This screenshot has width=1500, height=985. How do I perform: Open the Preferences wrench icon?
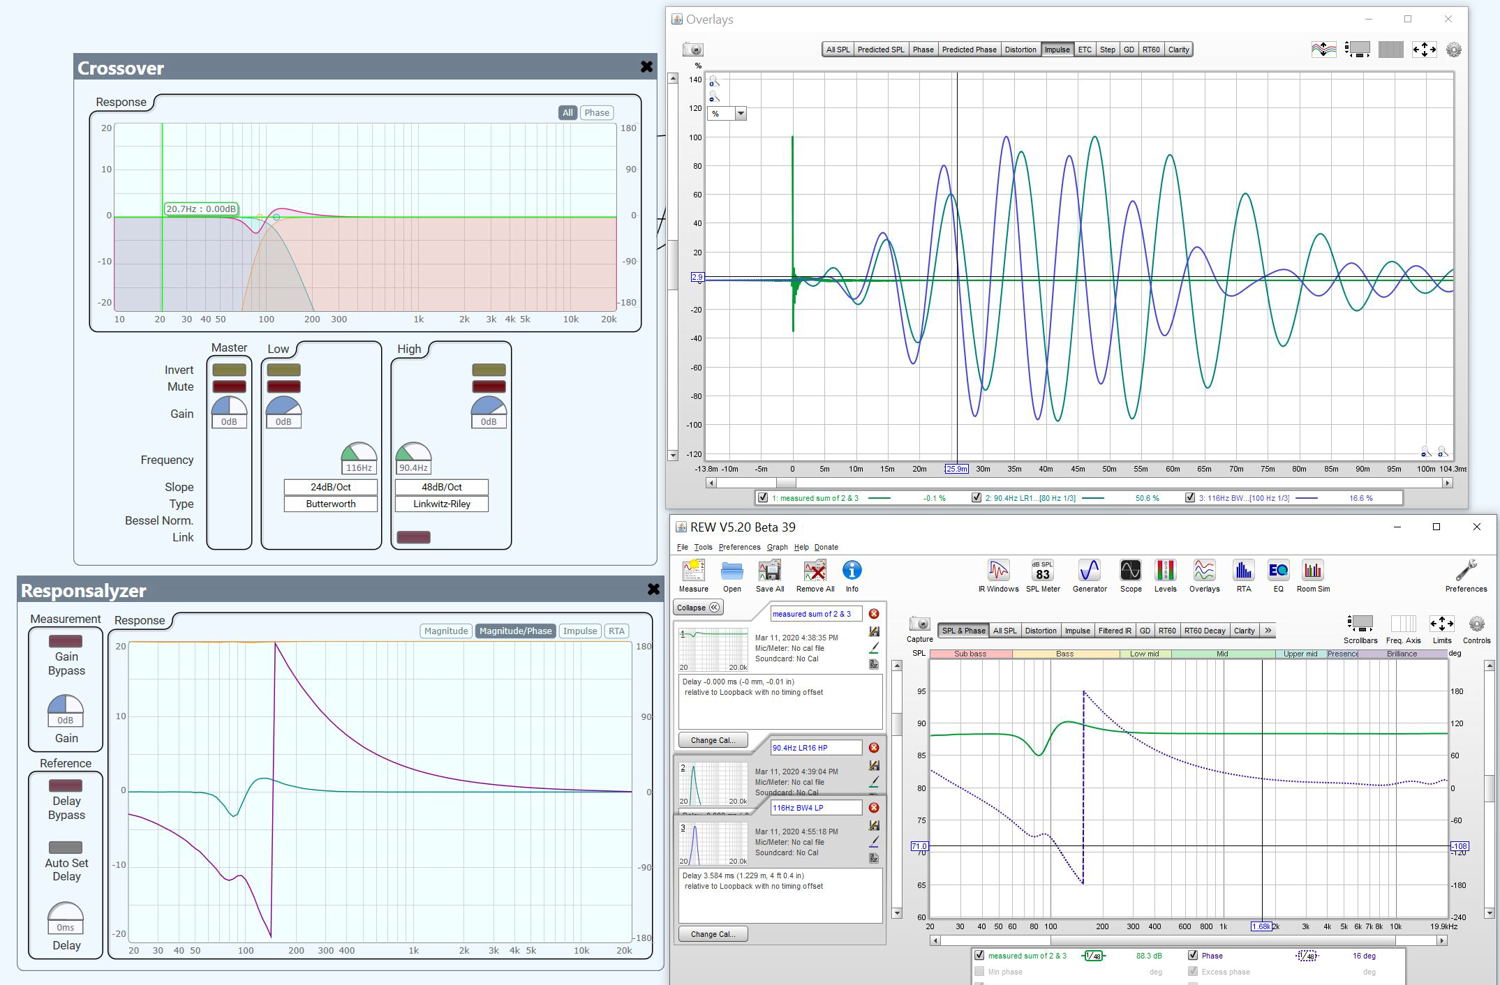click(1466, 571)
